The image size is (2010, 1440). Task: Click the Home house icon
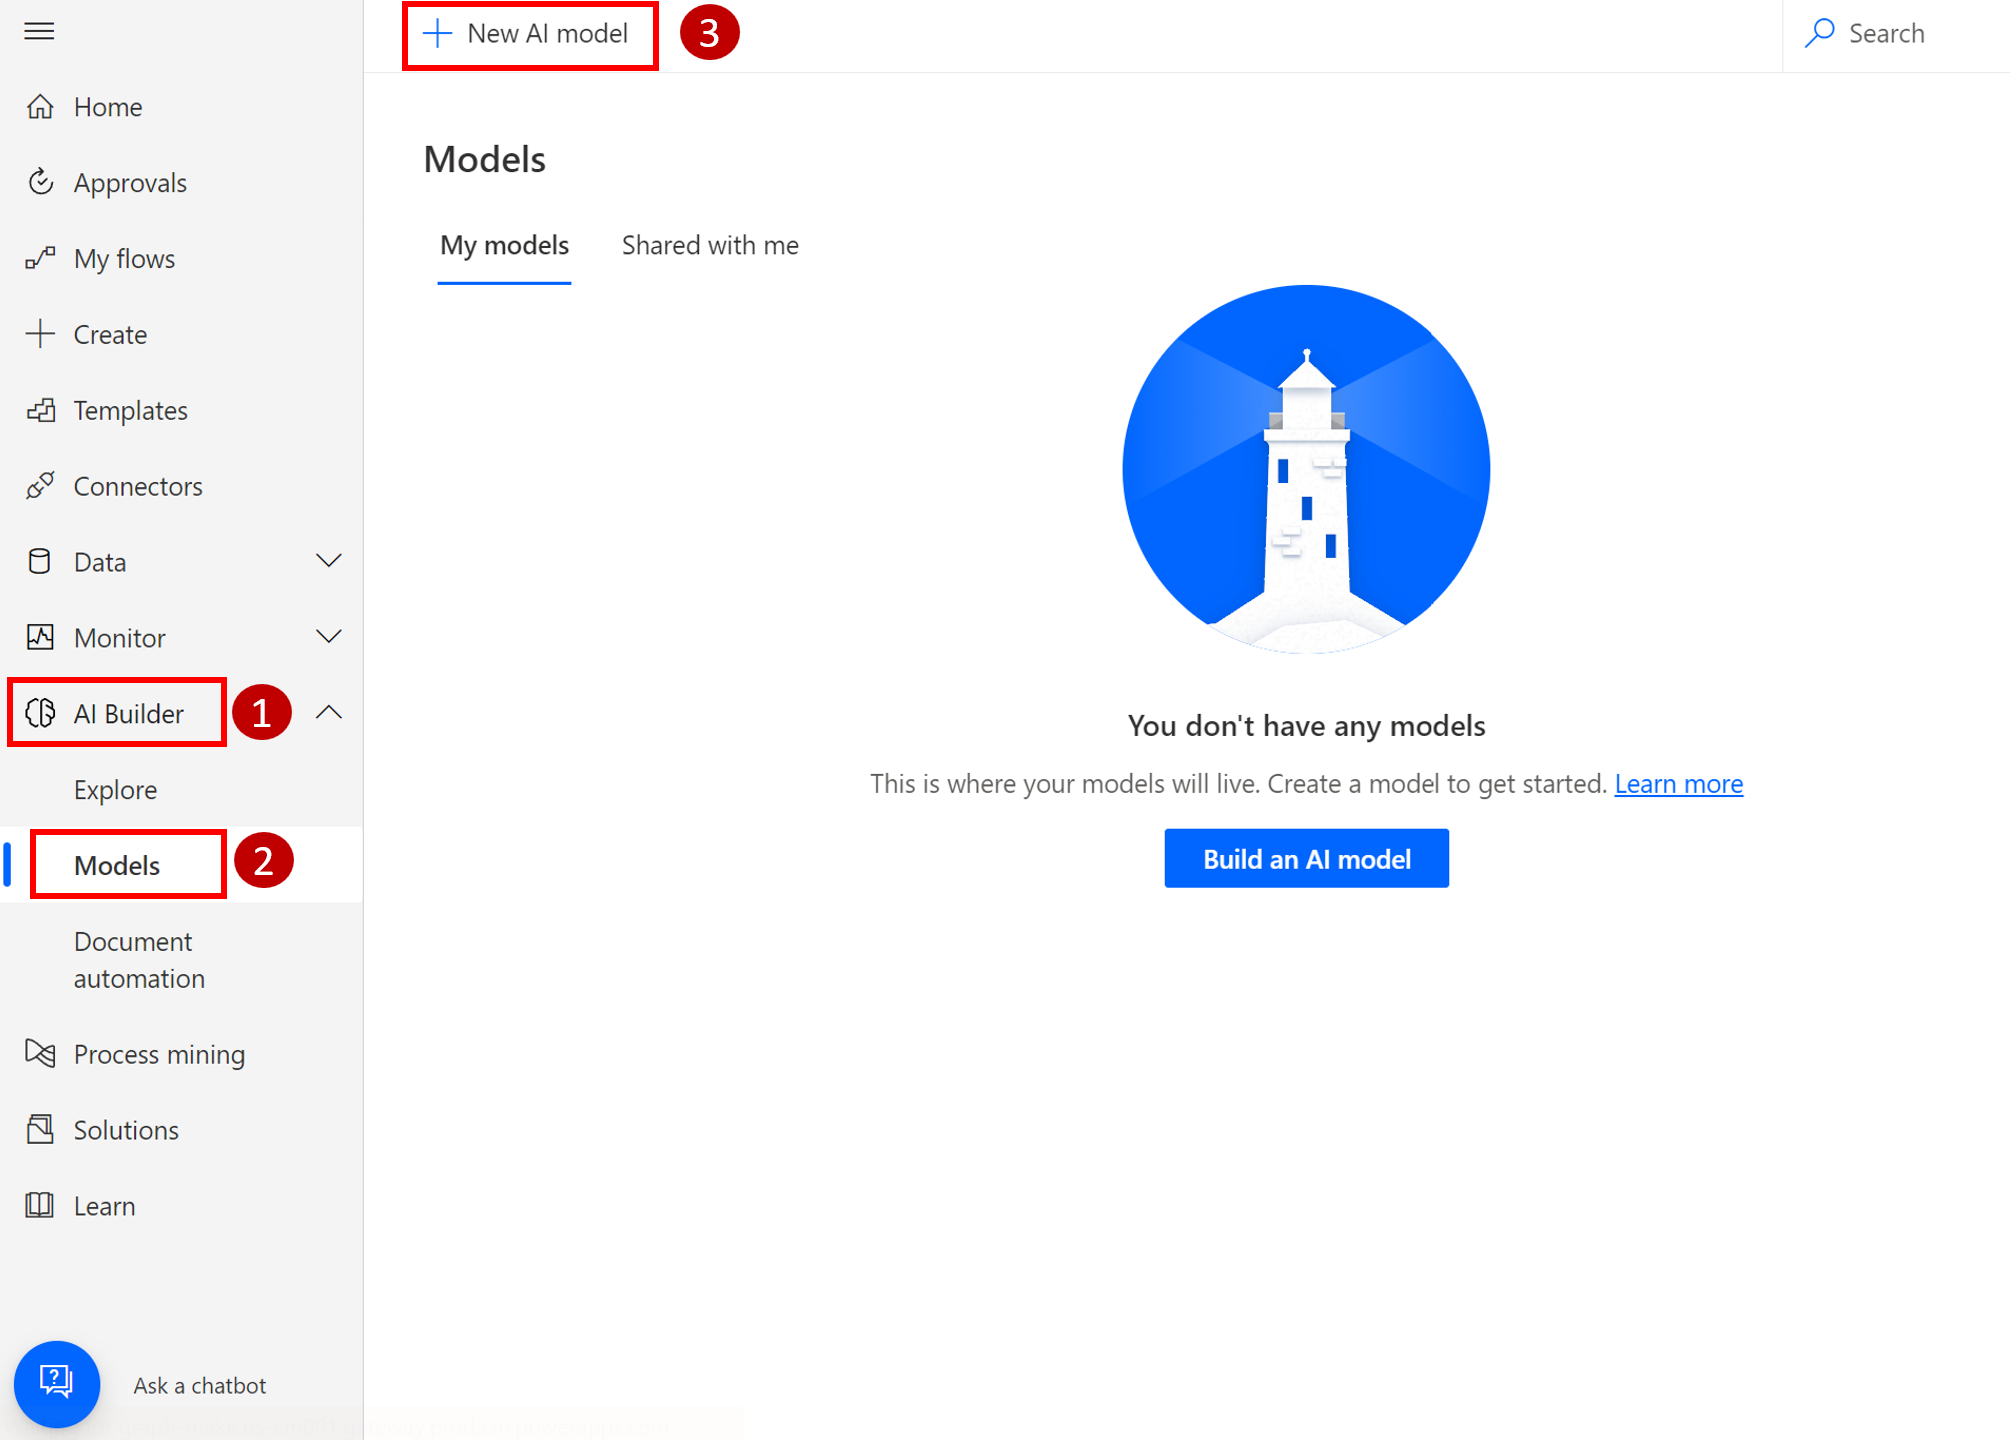click(40, 106)
